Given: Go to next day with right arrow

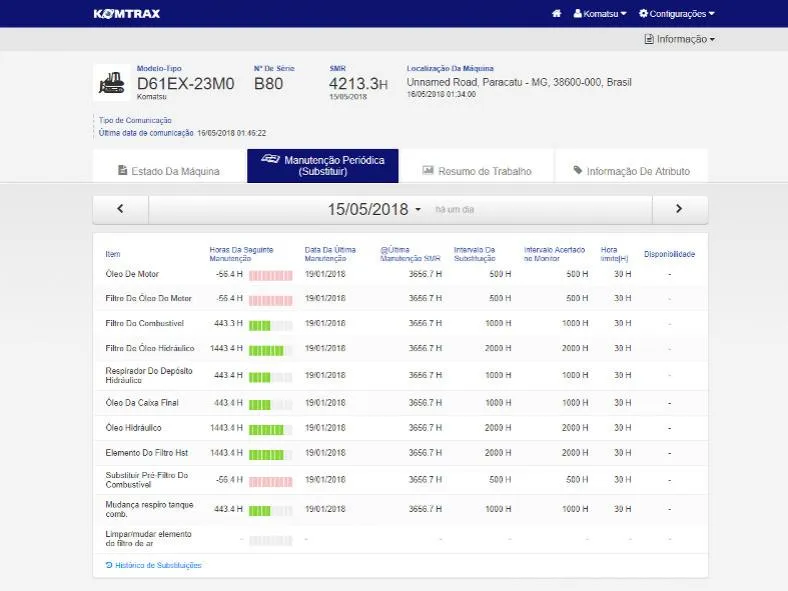Looking at the screenshot, I should (x=679, y=209).
